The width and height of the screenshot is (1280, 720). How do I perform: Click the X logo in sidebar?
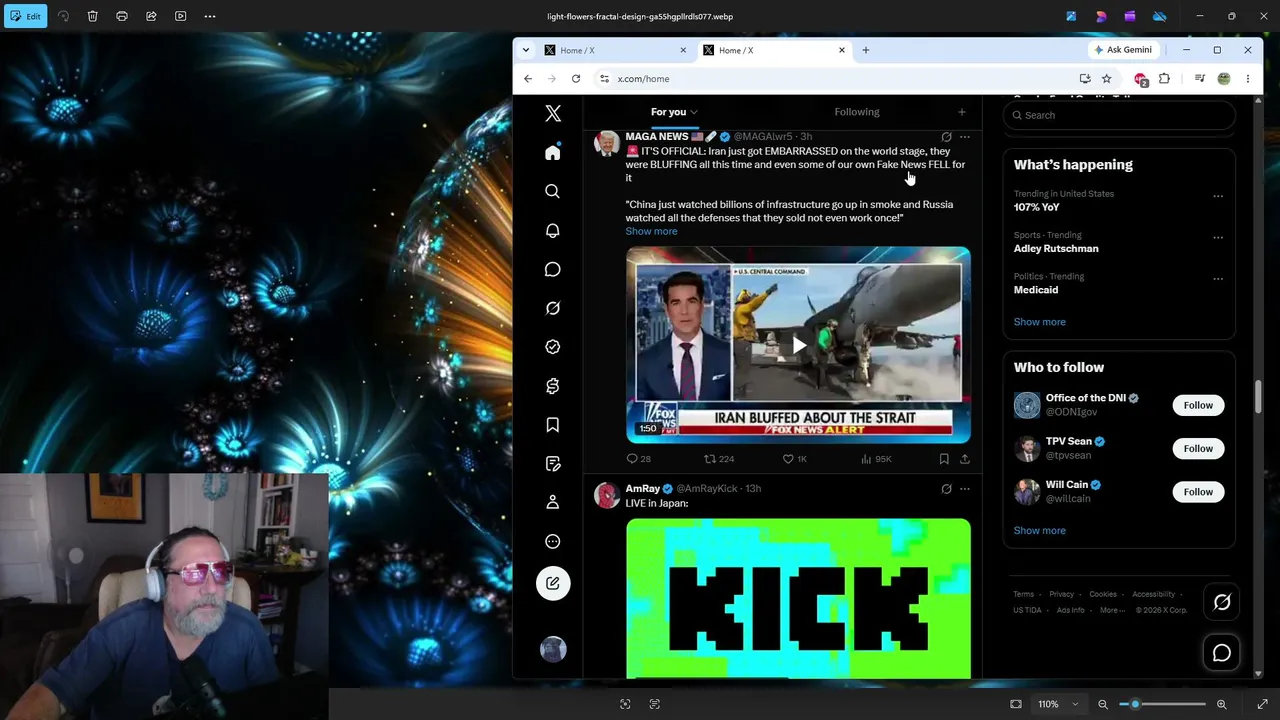(x=553, y=114)
